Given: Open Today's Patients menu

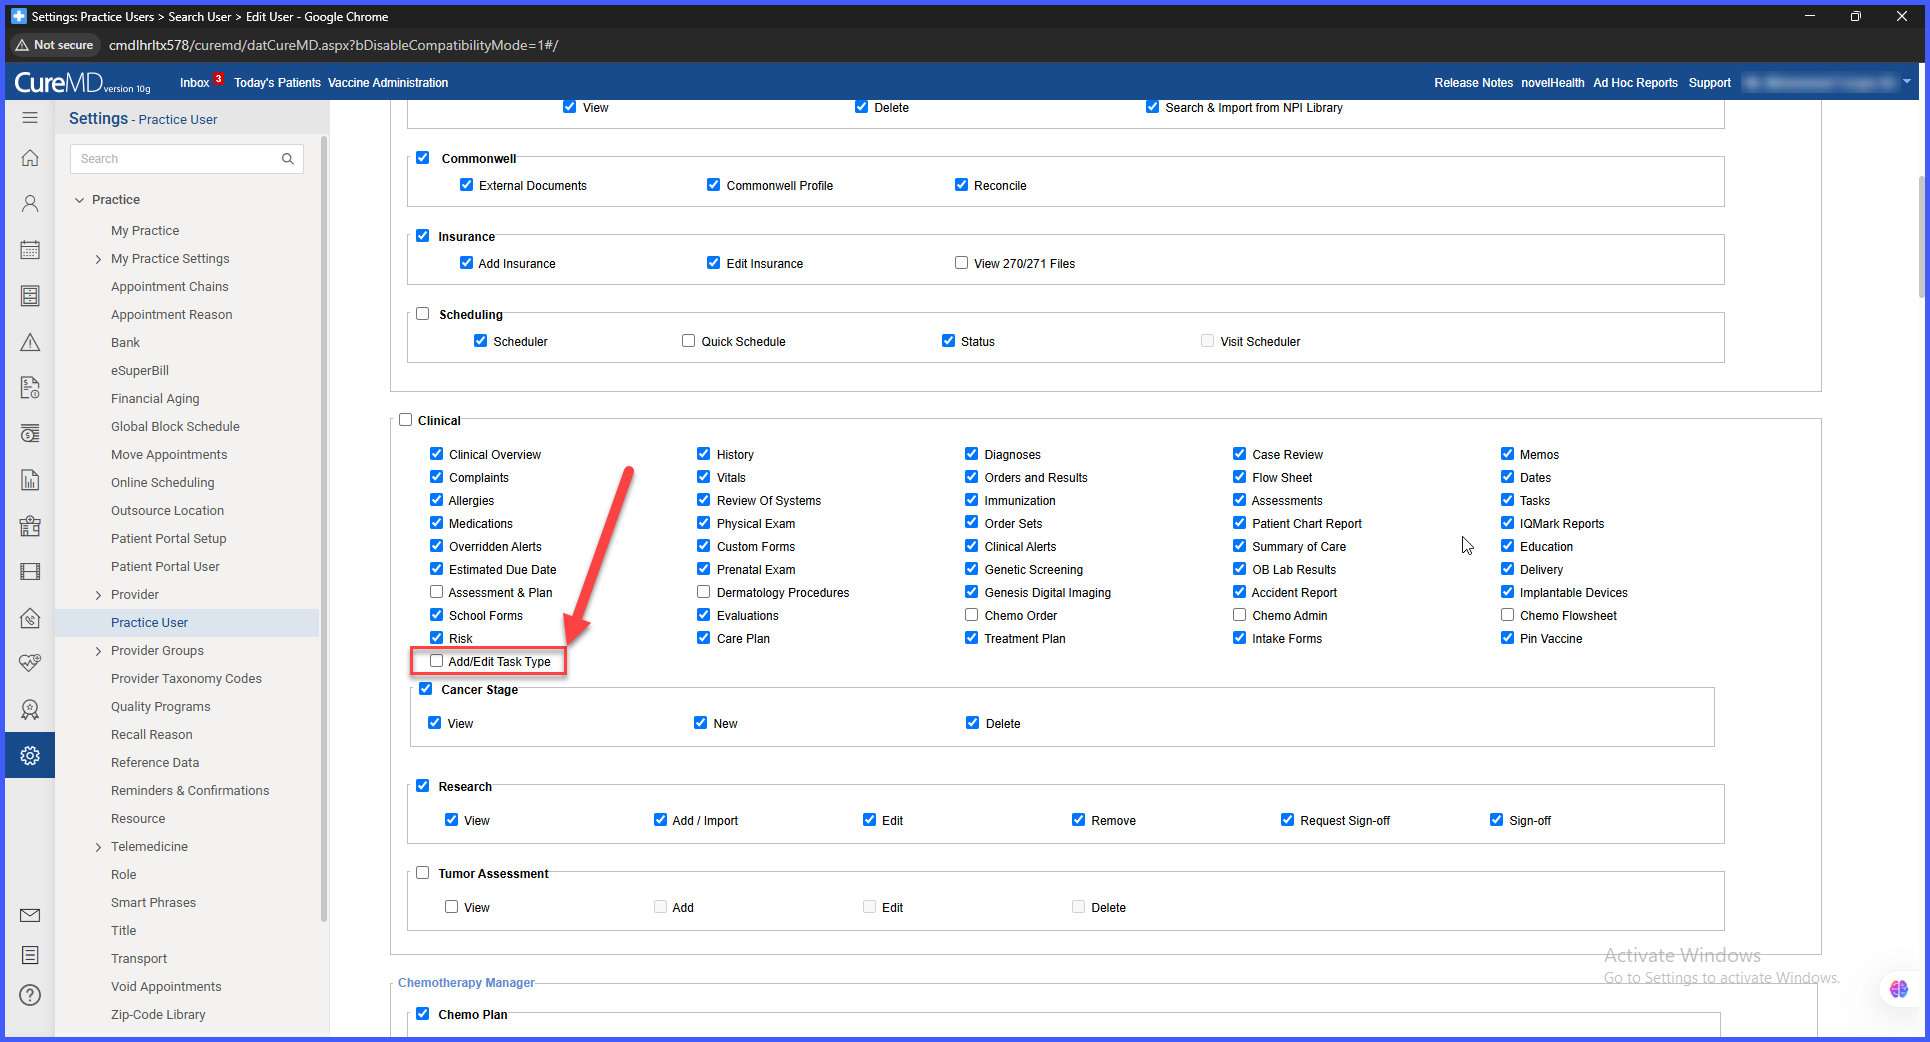Looking at the screenshot, I should [277, 83].
